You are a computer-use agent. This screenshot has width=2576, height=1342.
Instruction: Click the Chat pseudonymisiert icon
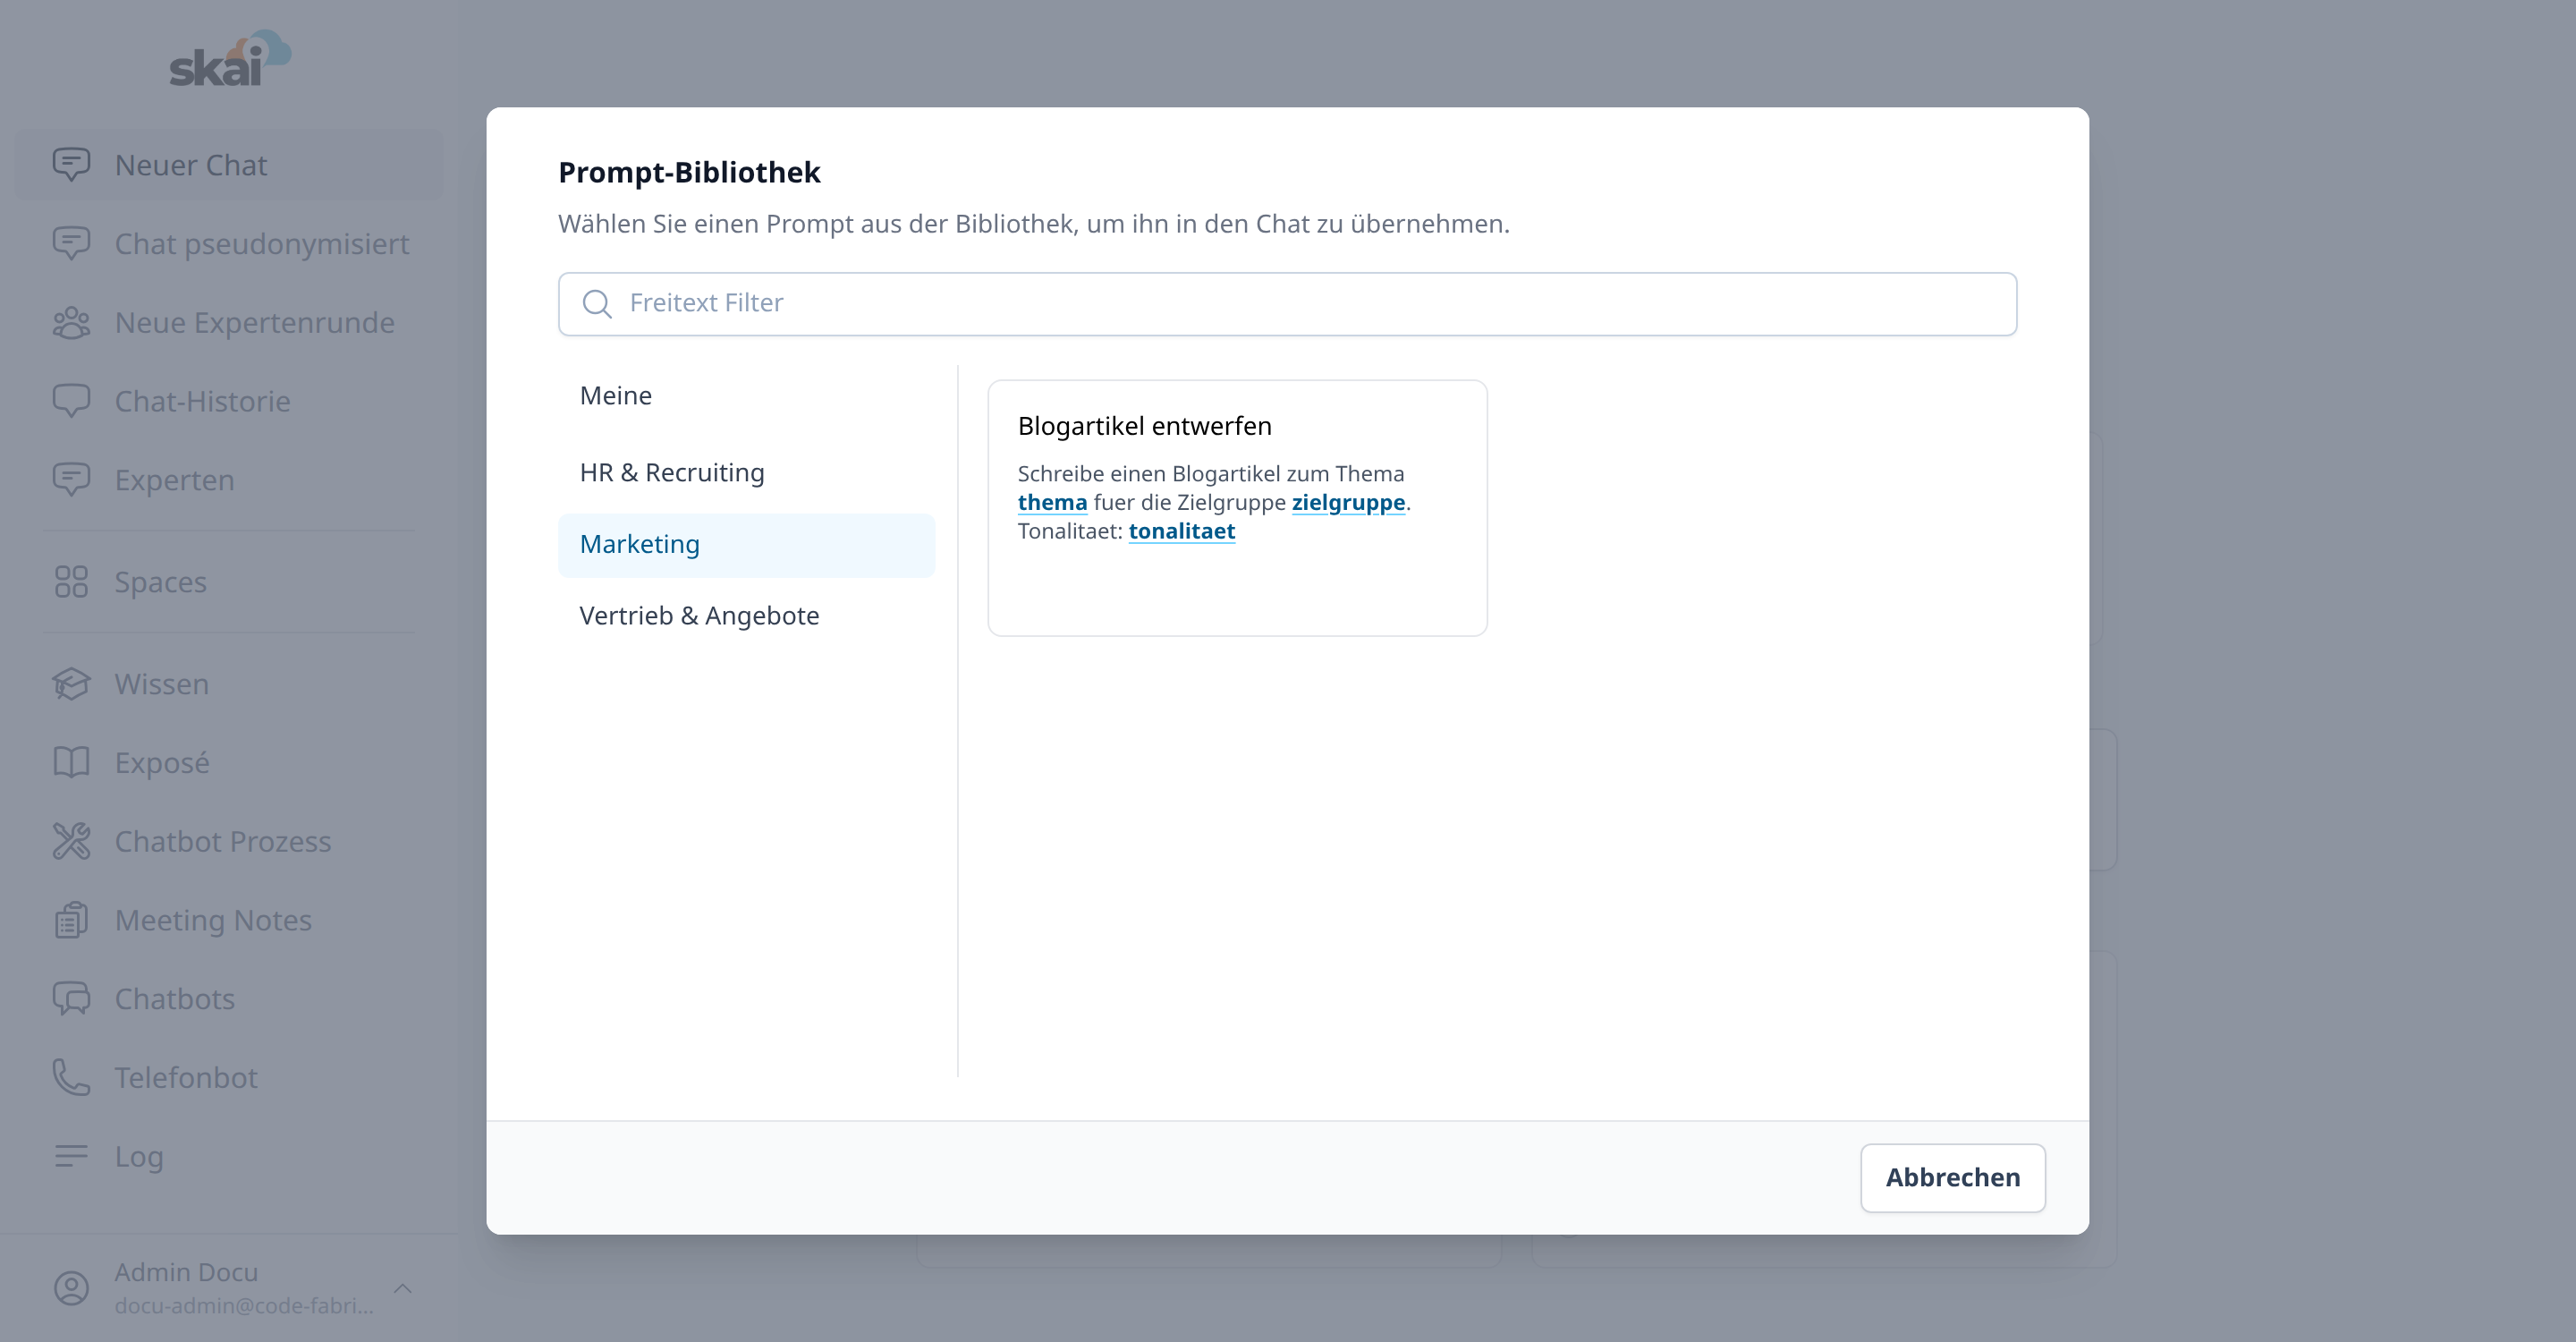71,243
